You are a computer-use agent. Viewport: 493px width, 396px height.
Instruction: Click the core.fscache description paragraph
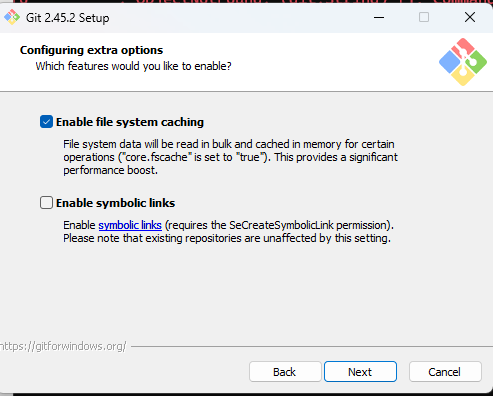pos(230,157)
